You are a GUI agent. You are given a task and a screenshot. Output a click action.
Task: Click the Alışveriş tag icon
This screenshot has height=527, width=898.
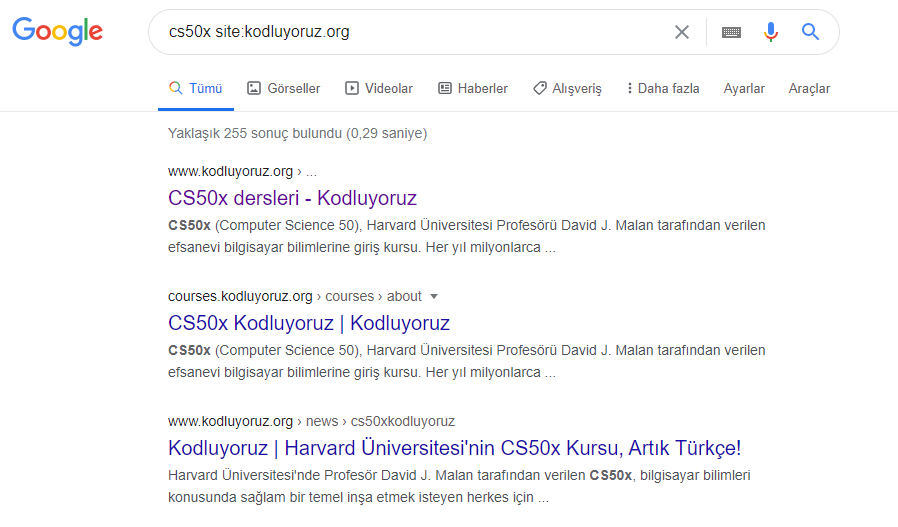point(539,88)
